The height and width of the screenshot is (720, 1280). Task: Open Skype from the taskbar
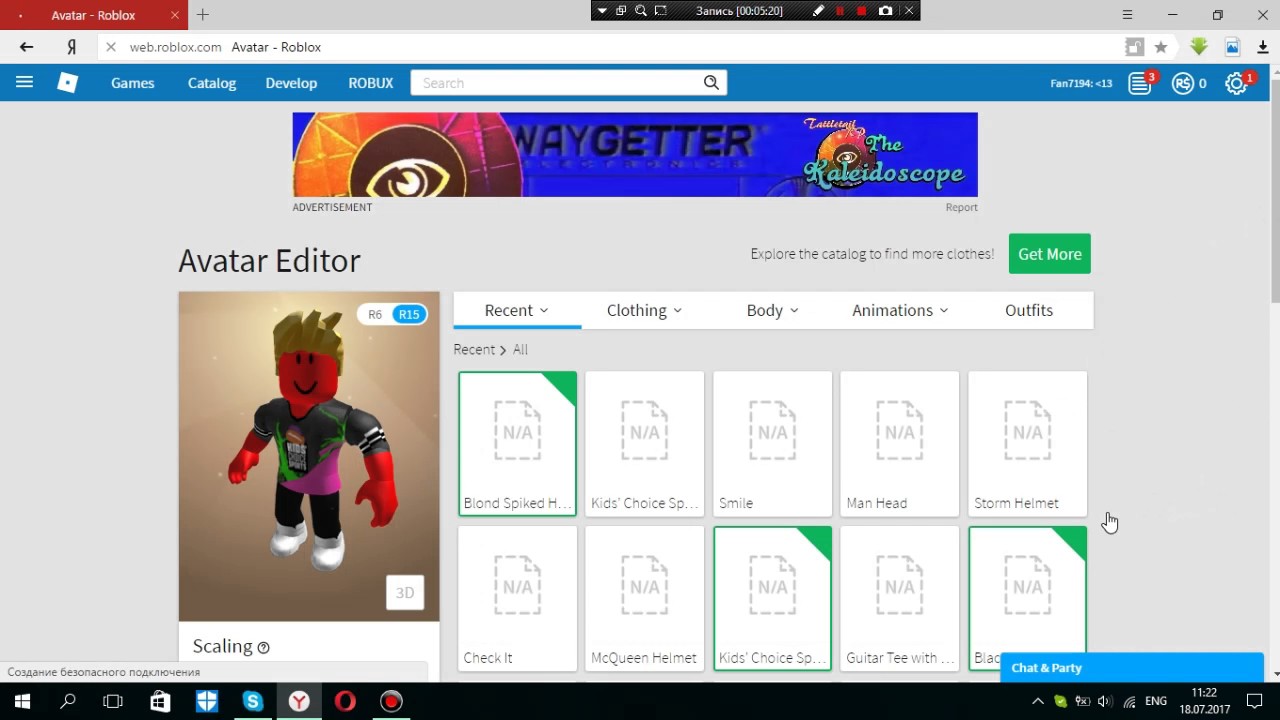252,701
